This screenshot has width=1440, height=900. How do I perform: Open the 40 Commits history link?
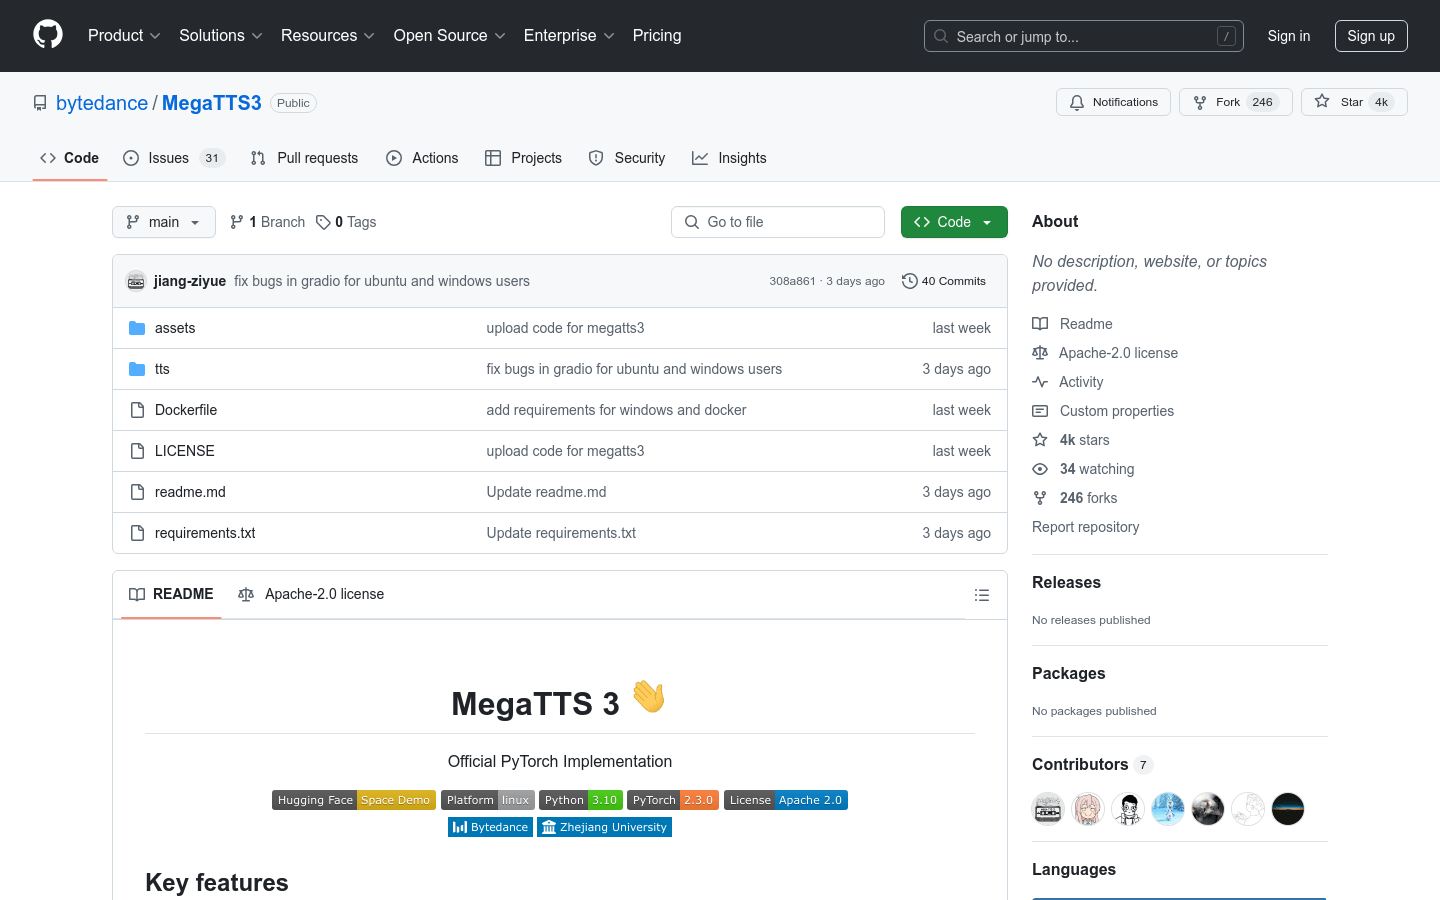[944, 281]
